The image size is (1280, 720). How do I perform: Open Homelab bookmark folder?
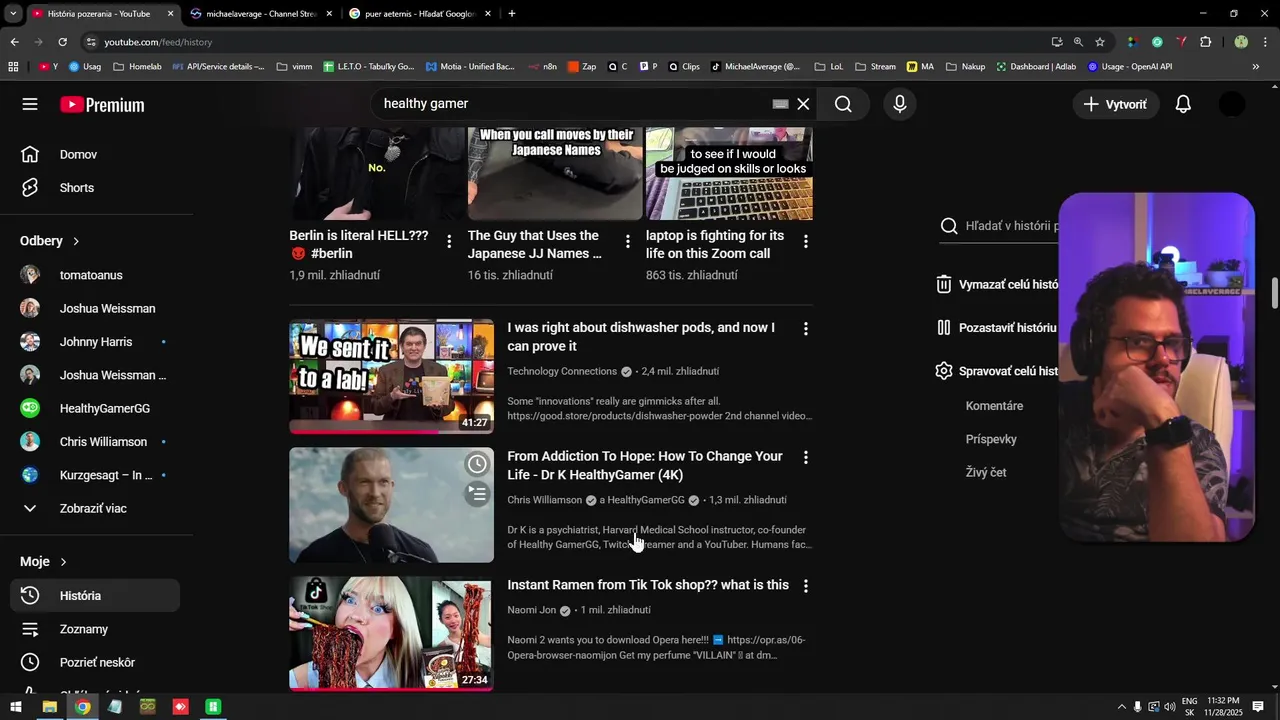138,67
